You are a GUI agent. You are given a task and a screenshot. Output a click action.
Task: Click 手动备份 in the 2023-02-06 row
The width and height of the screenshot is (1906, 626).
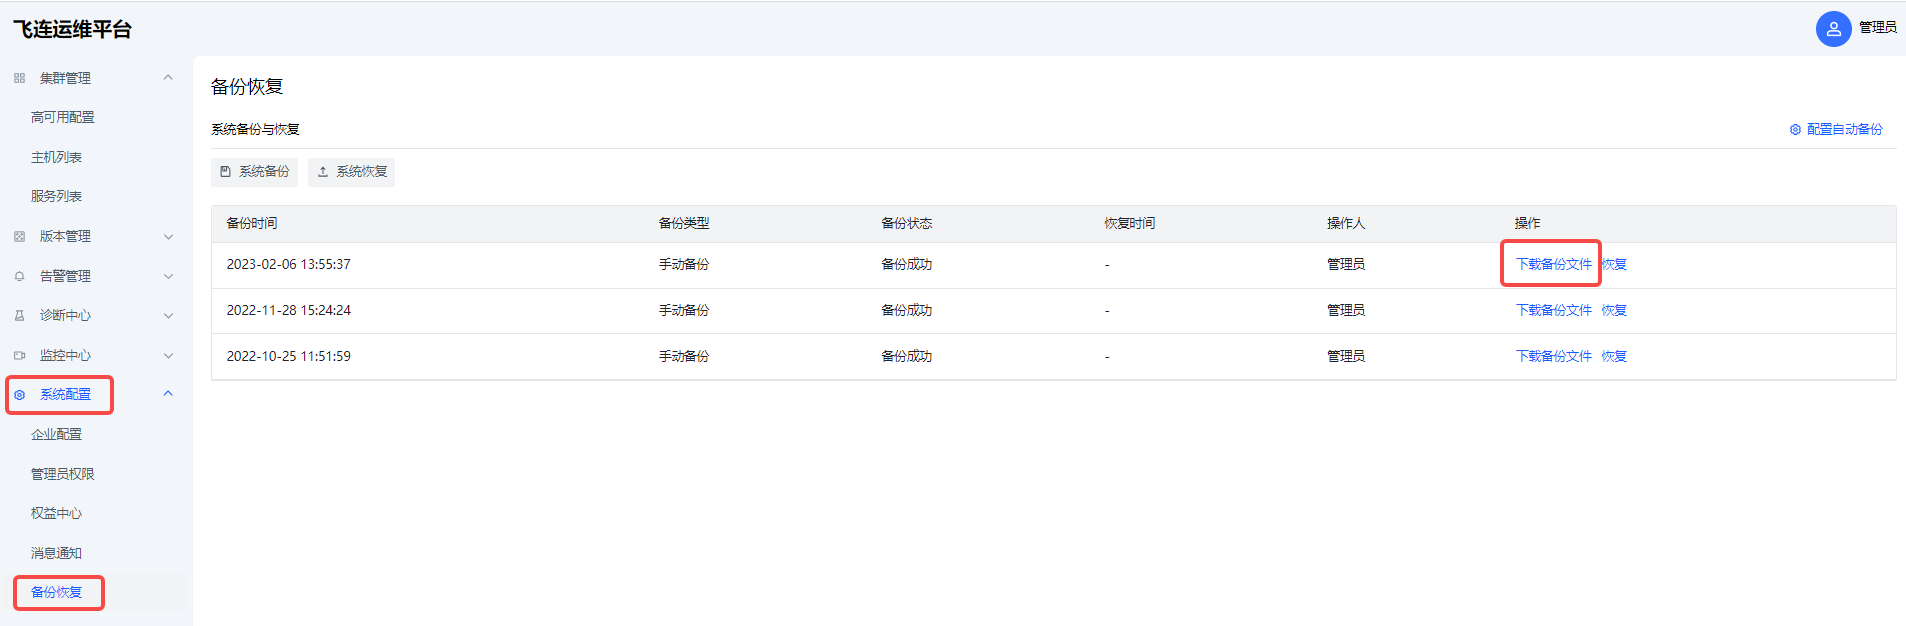tap(684, 265)
